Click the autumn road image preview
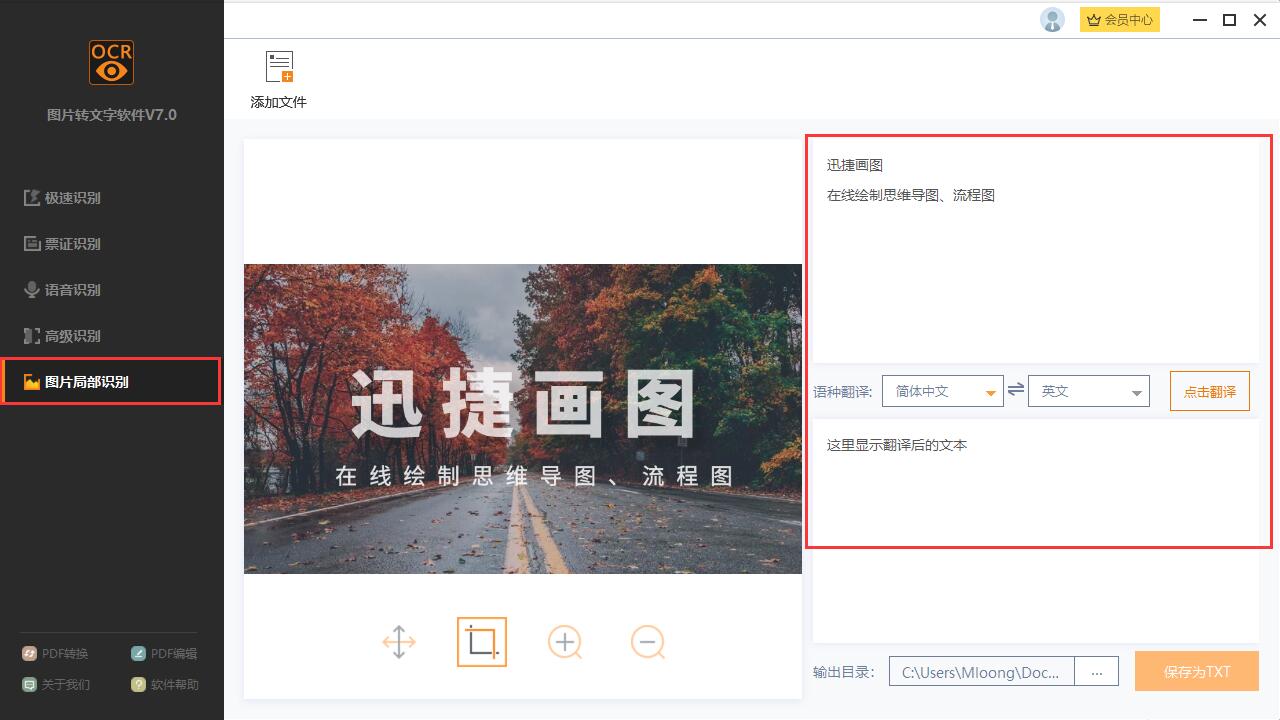1280x720 pixels. 523,419
